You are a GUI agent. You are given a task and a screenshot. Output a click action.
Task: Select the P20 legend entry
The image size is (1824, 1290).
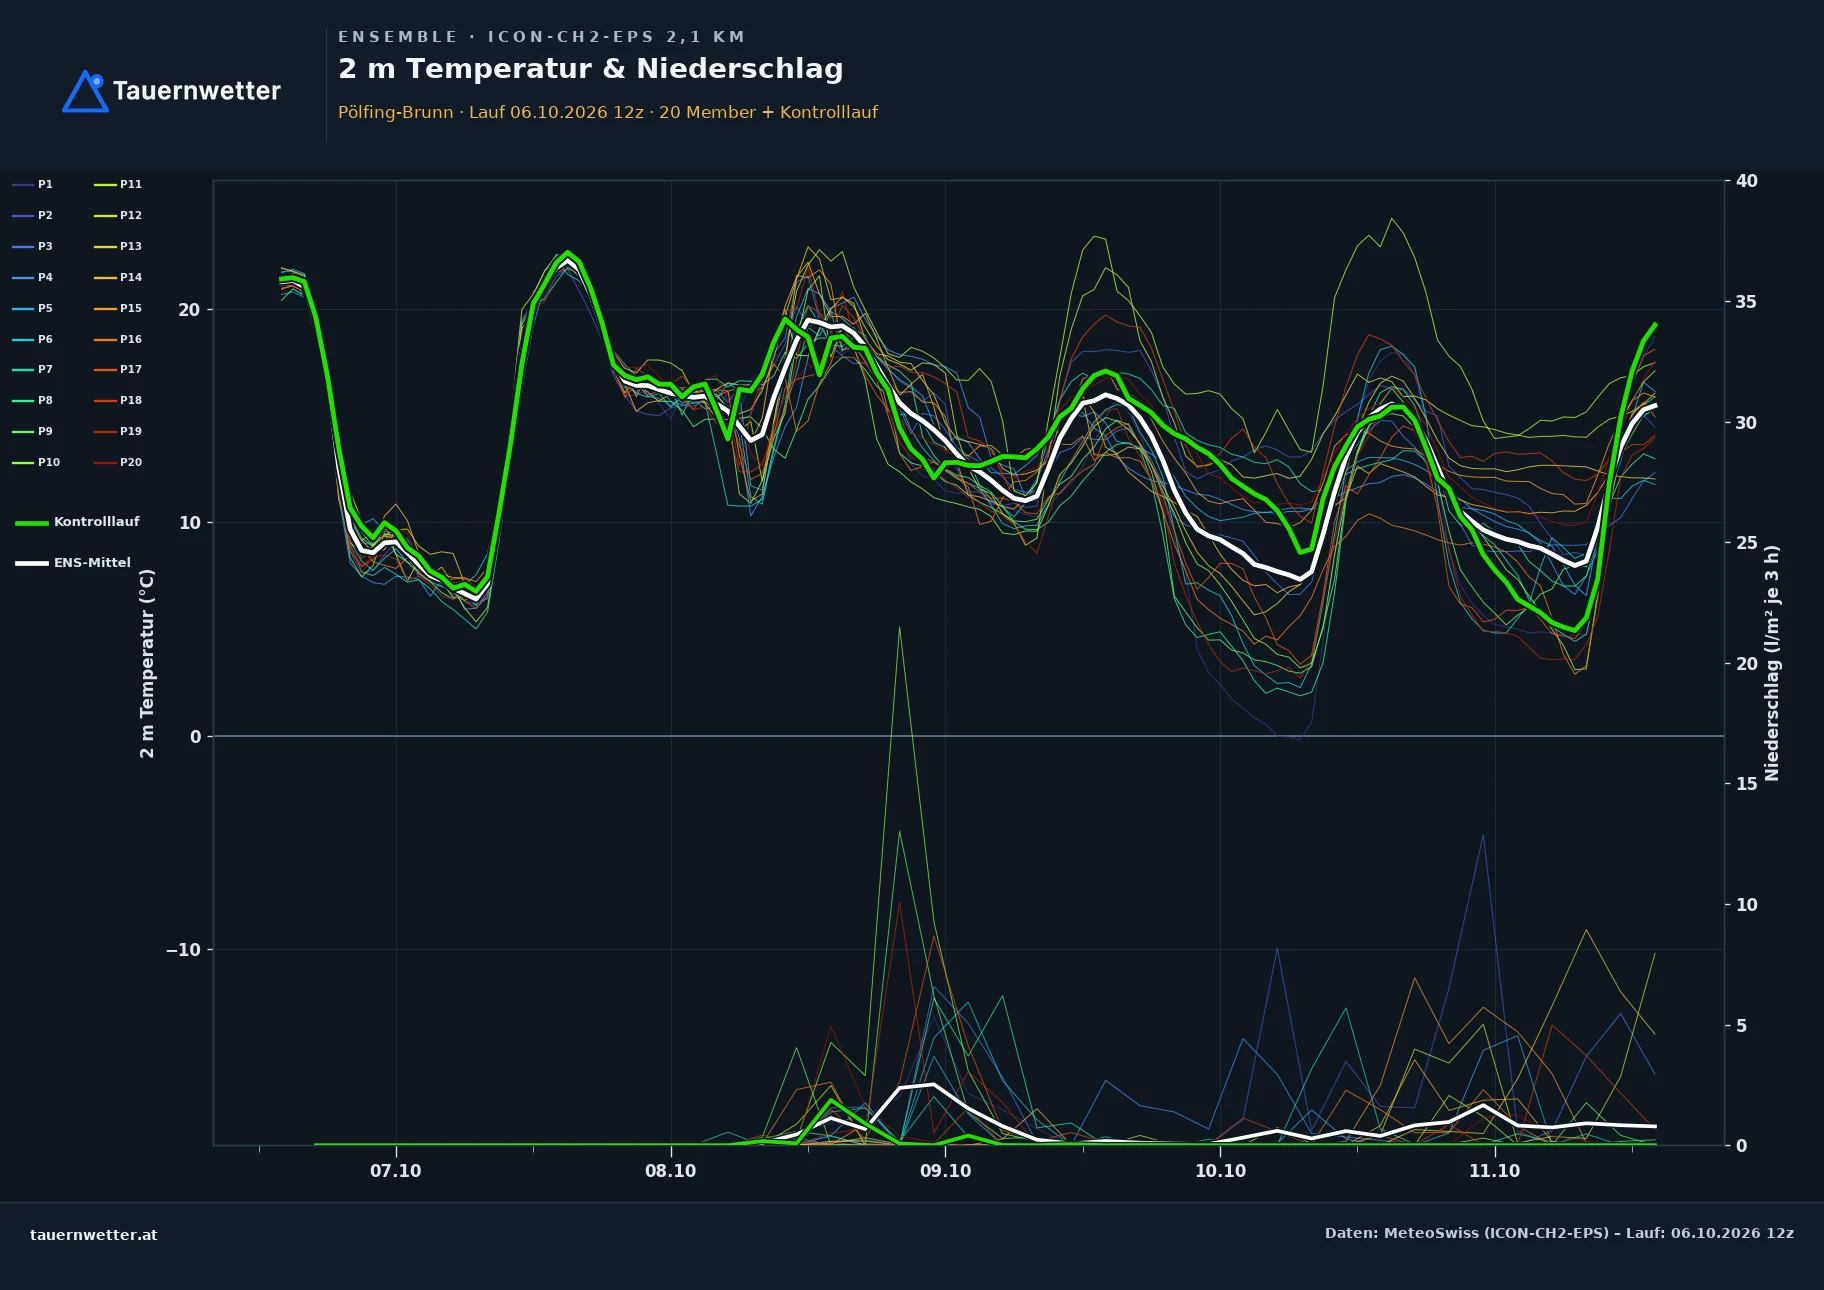pyautogui.click(x=118, y=463)
